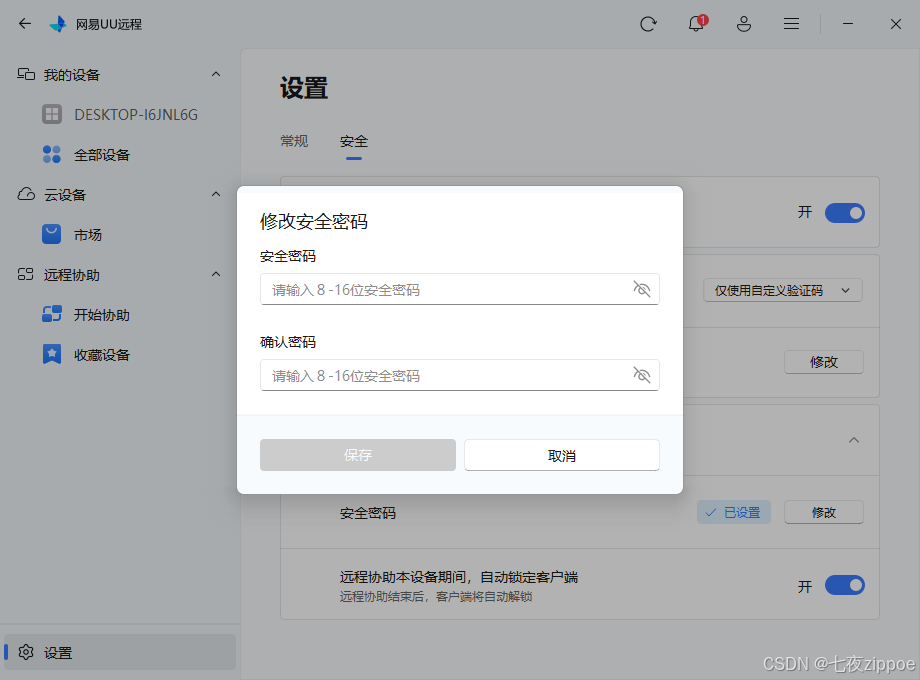Open notifications bell icon
Viewport: 920px width, 680px height.
pos(697,23)
